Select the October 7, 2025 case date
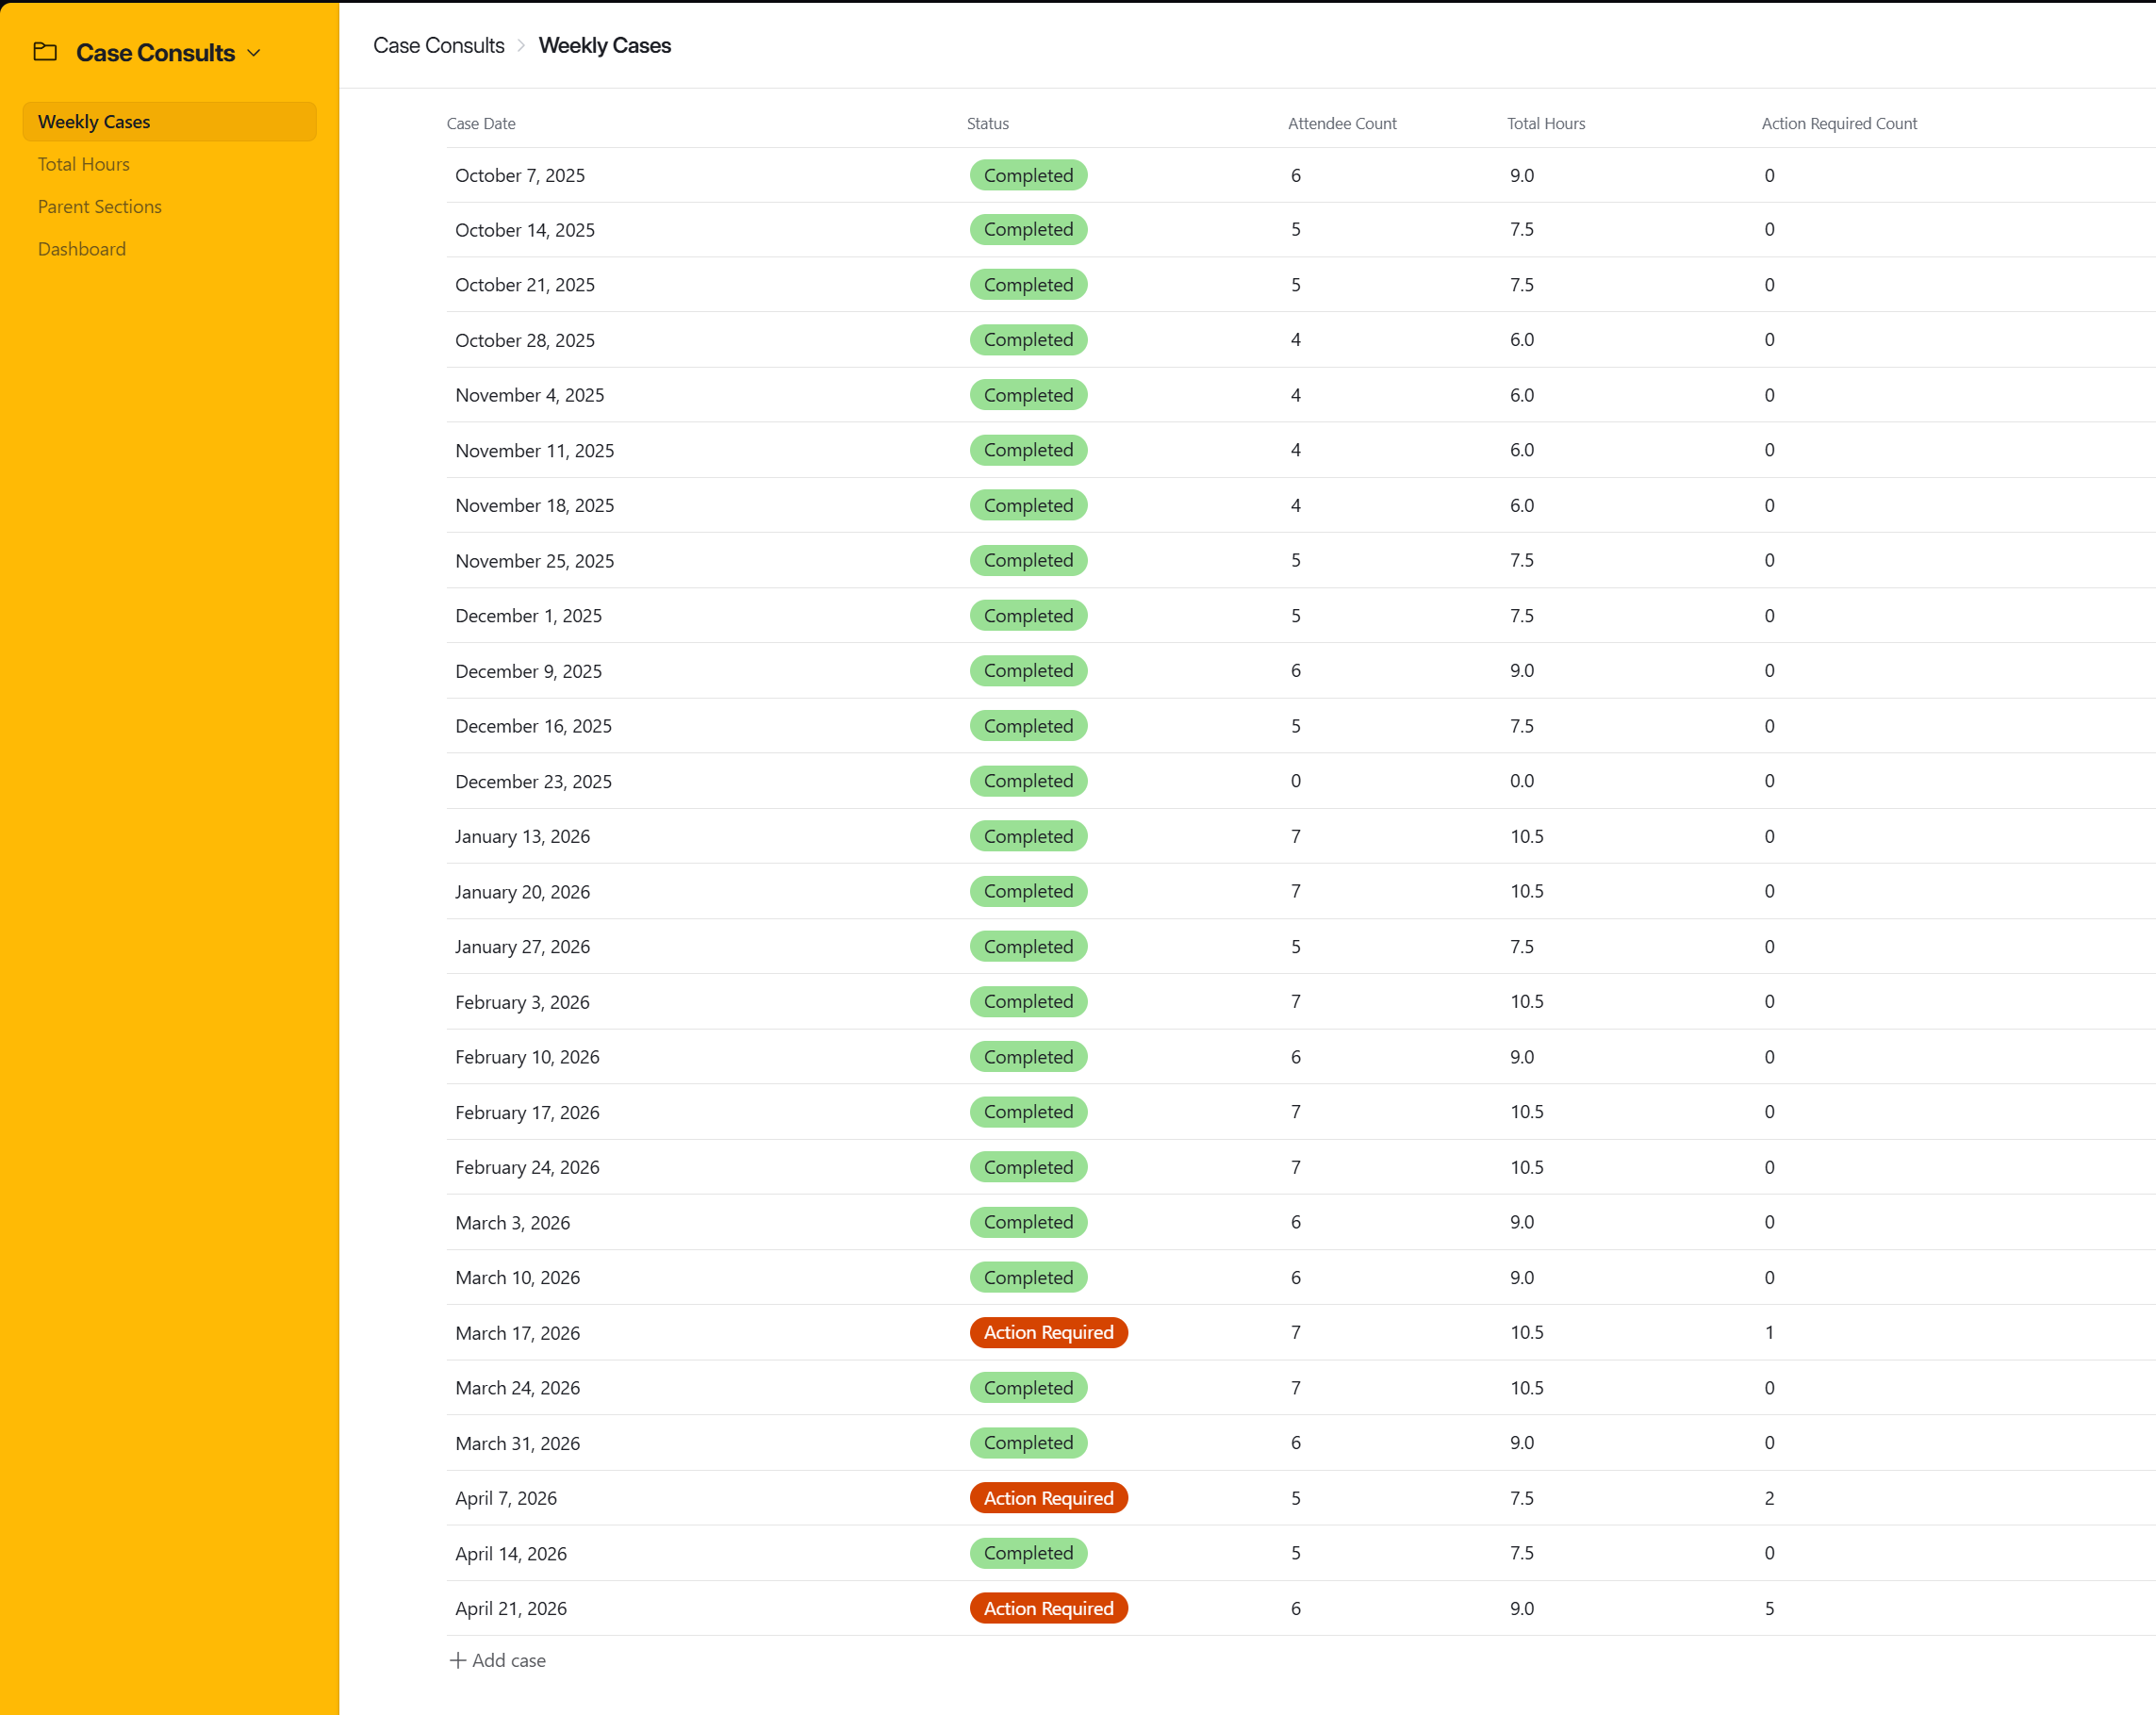The width and height of the screenshot is (2156, 1715). tap(520, 176)
